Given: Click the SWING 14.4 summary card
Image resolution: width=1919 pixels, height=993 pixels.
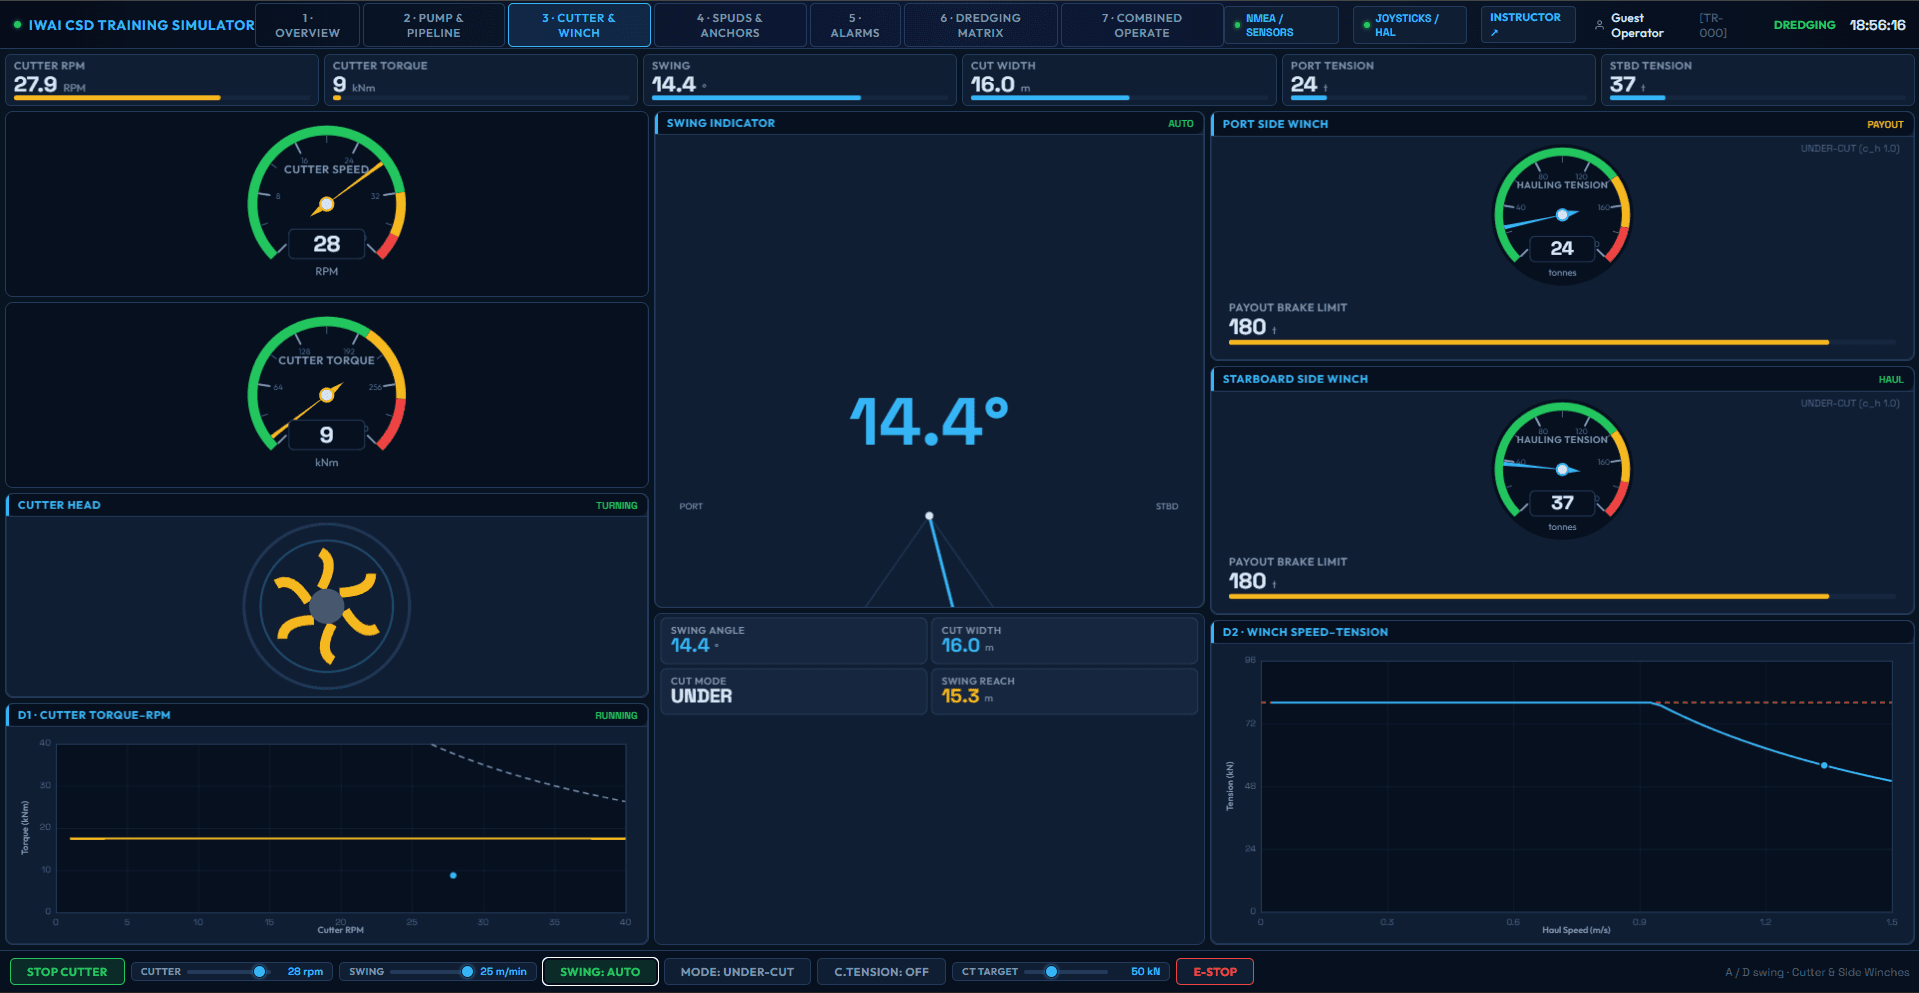Looking at the screenshot, I should coord(800,78).
